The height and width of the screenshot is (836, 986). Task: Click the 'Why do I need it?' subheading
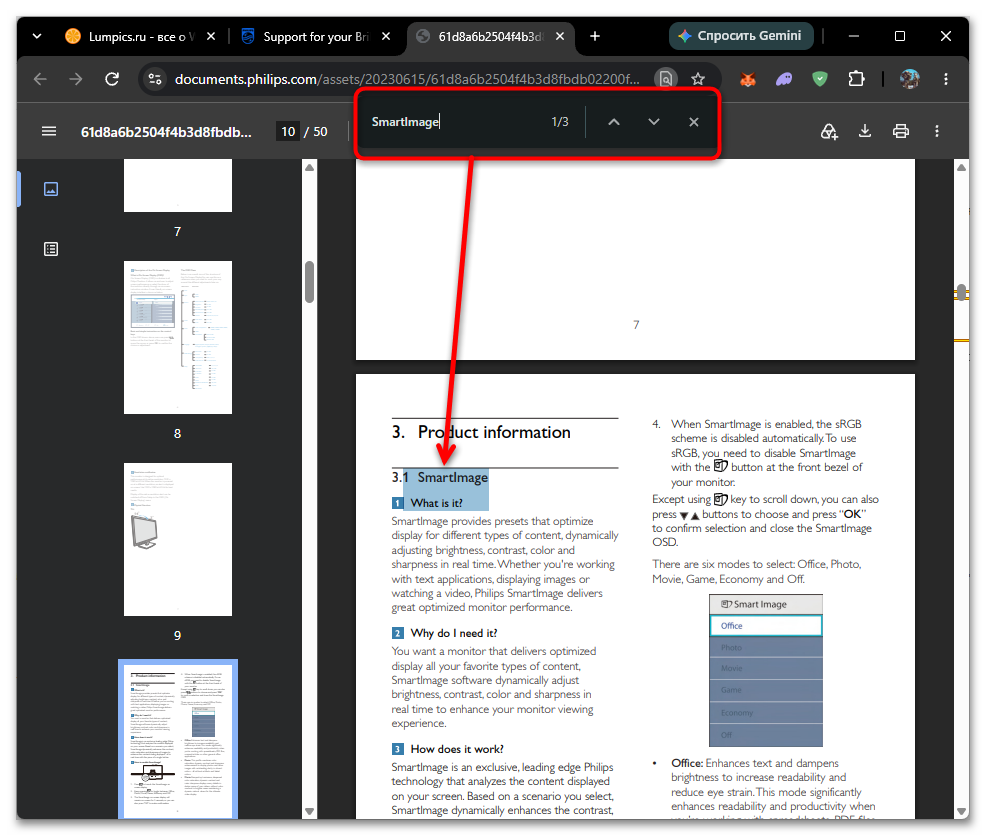point(453,633)
